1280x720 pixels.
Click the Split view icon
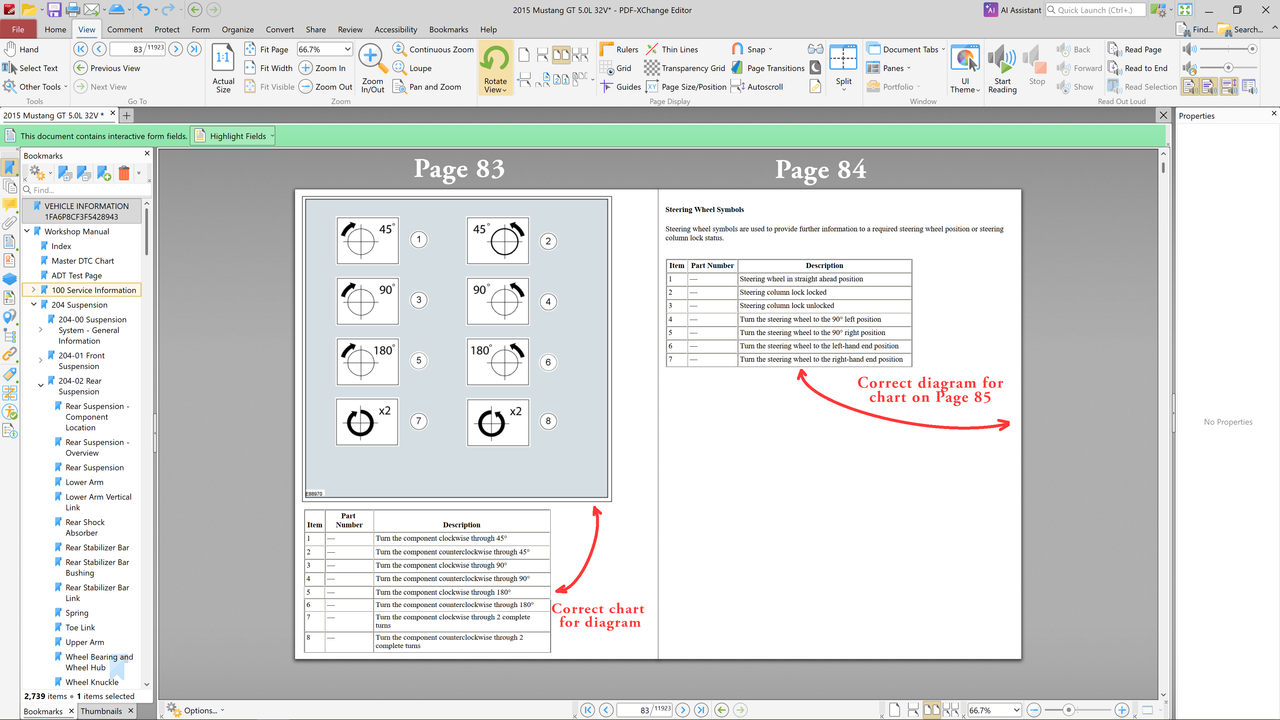coord(844,66)
